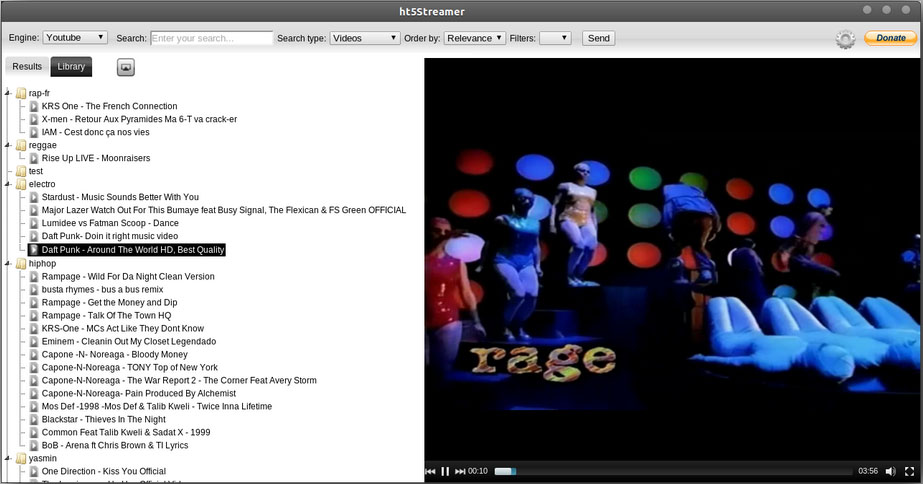Enter fullscreen mode from player bar
Screen dimensions: 923x484
pyautogui.click(x=908, y=471)
